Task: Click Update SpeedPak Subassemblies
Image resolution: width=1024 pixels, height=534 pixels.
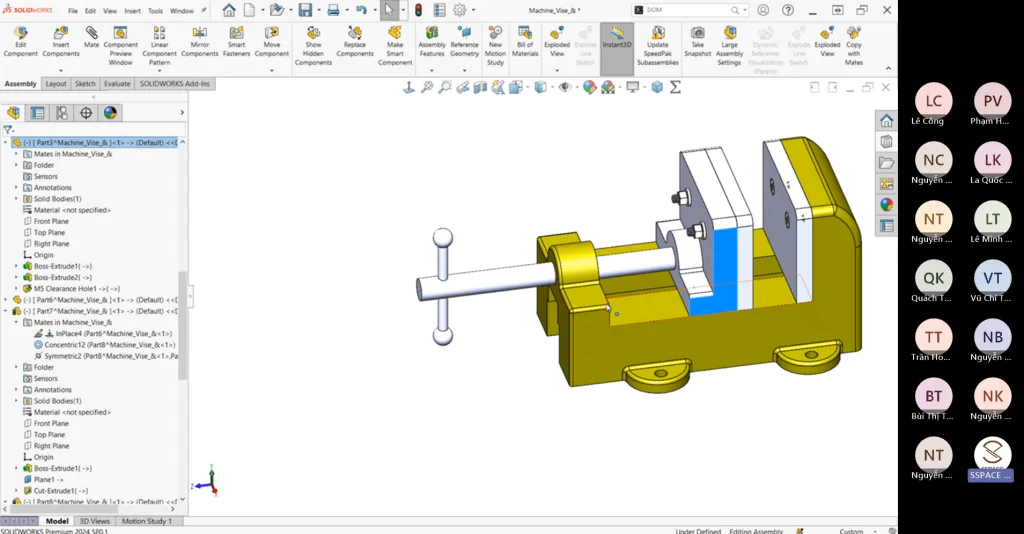Action: click(658, 46)
